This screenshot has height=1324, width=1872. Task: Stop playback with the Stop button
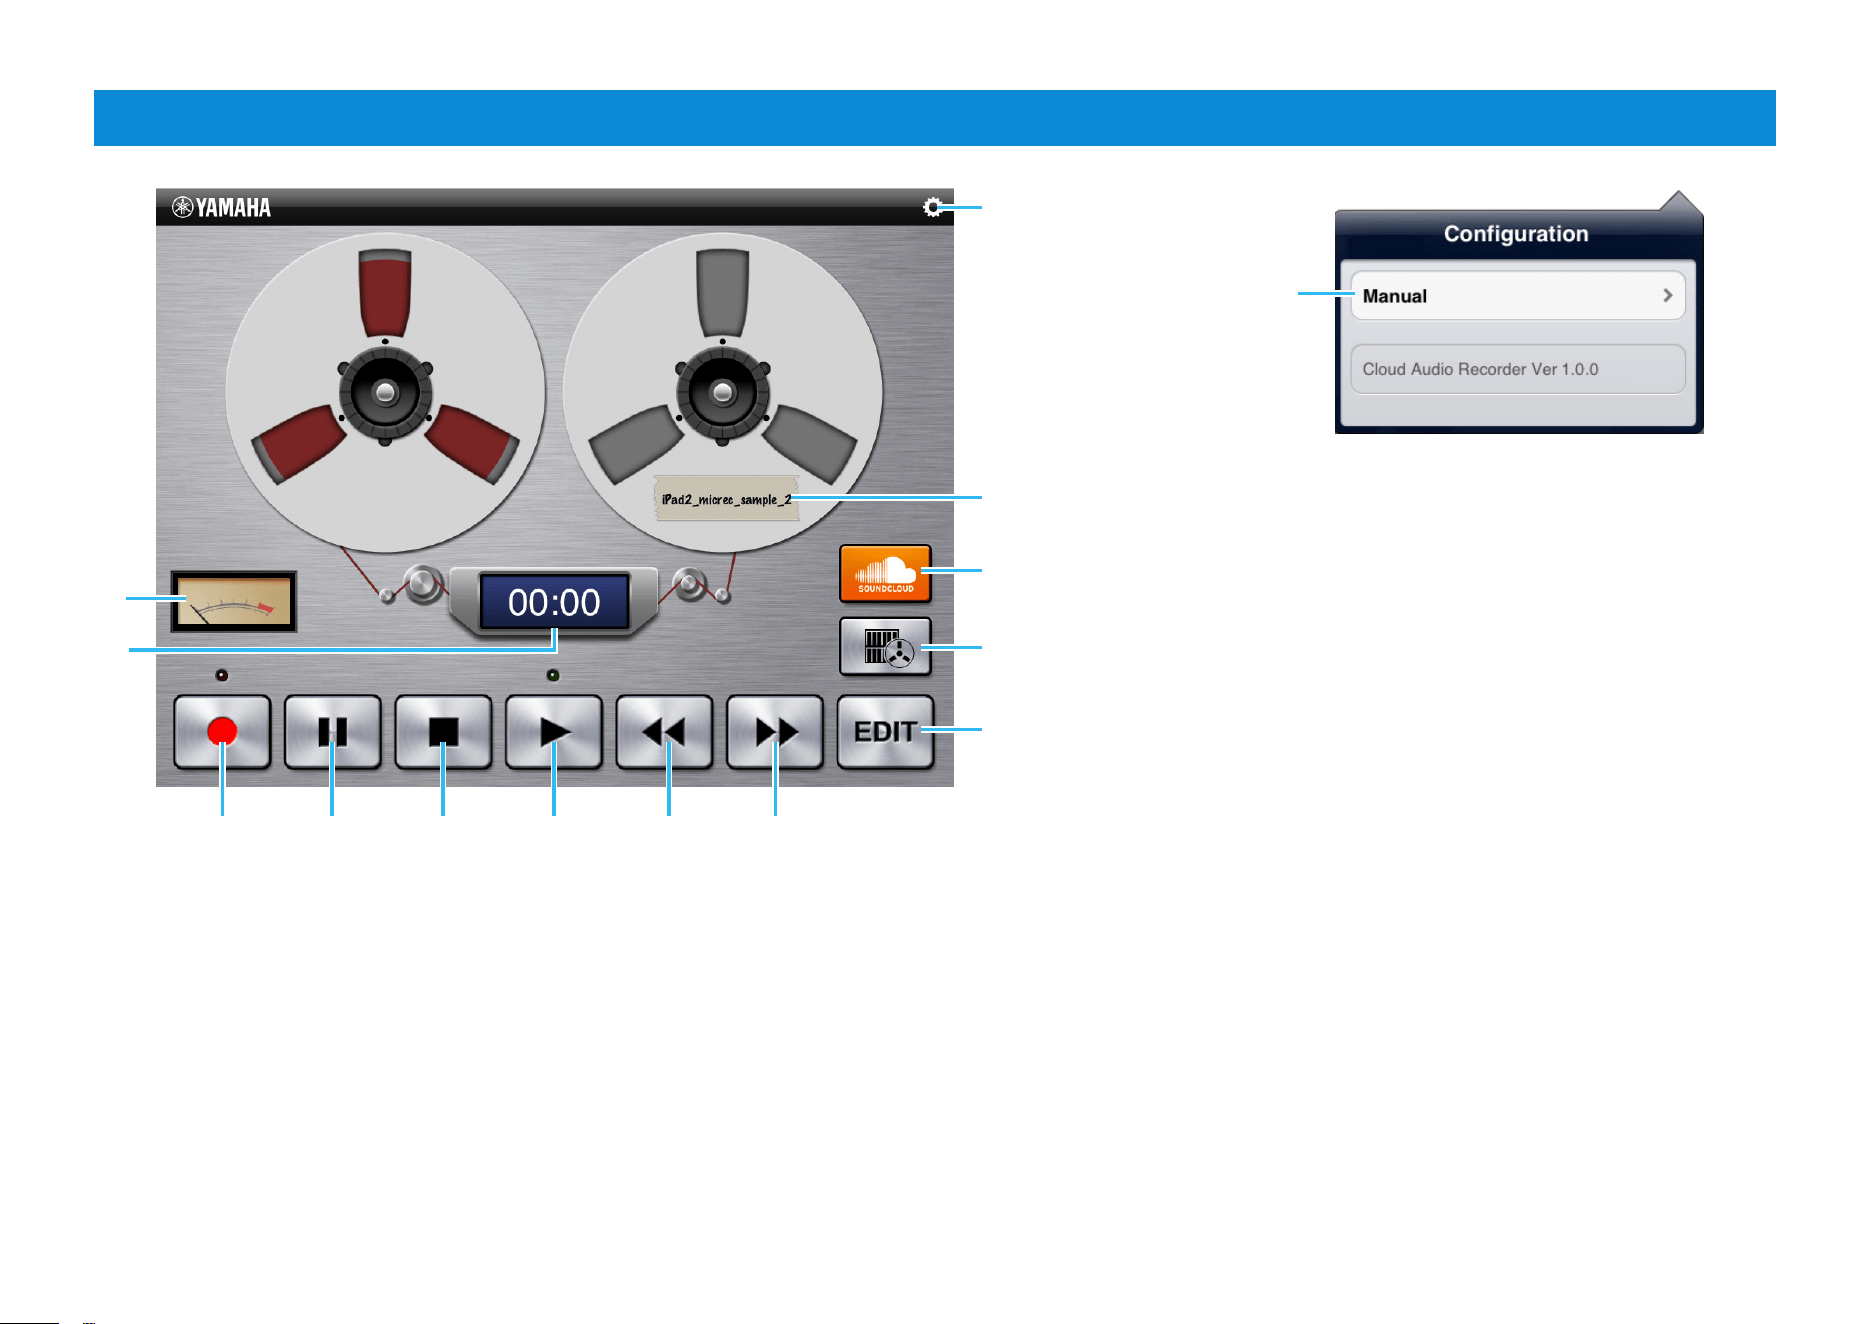443,732
